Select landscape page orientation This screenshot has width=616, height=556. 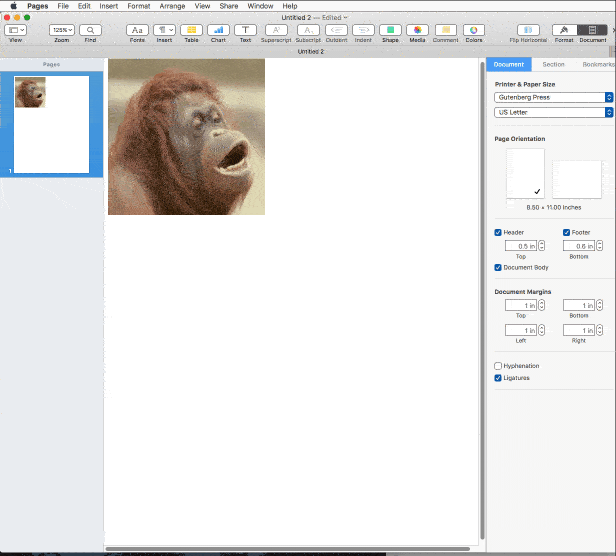(x=577, y=179)
